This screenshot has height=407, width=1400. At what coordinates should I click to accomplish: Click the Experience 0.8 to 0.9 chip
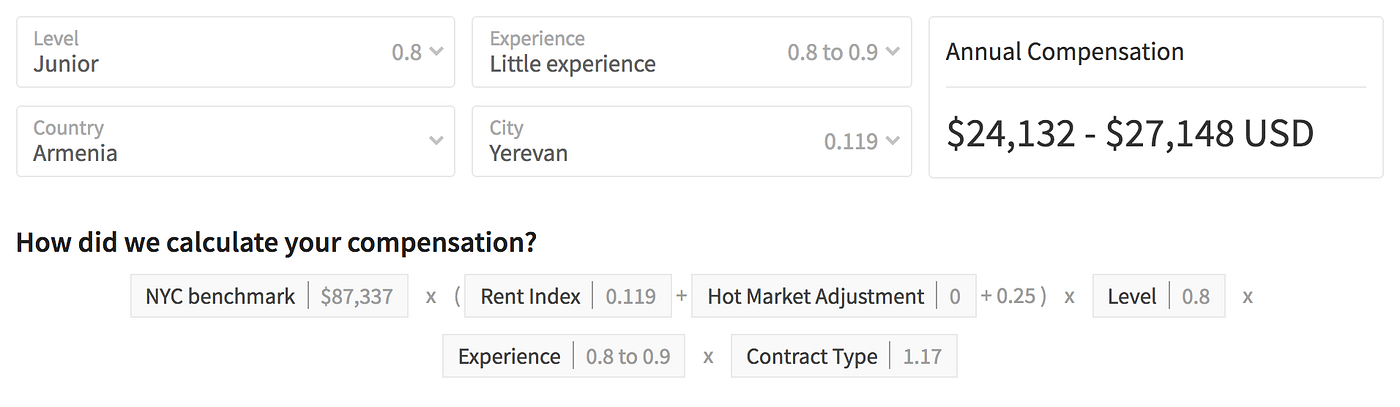563,357
